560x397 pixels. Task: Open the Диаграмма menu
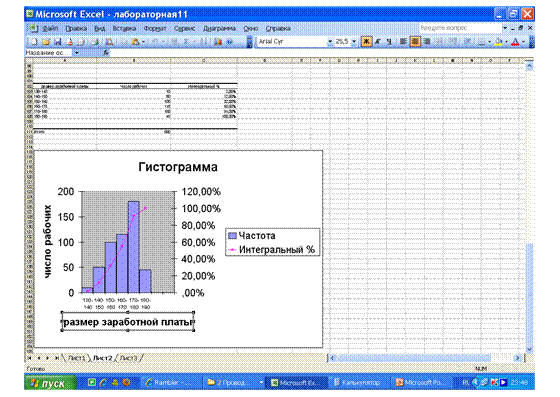pyautogui.click(x=219, y=29)
